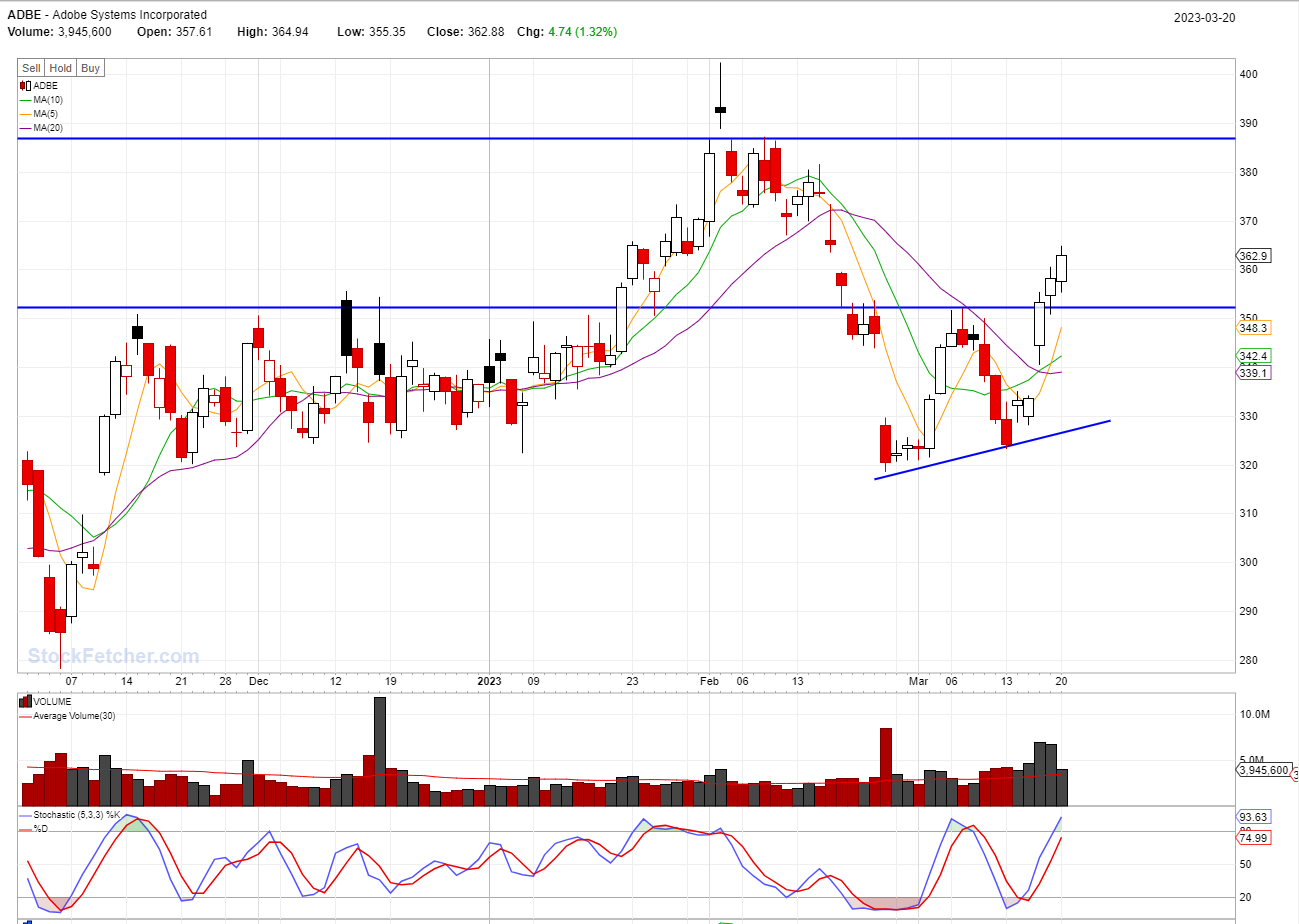Select the MA(10) legend entry
The image size is (1299, 924).
tap(41, 100)
